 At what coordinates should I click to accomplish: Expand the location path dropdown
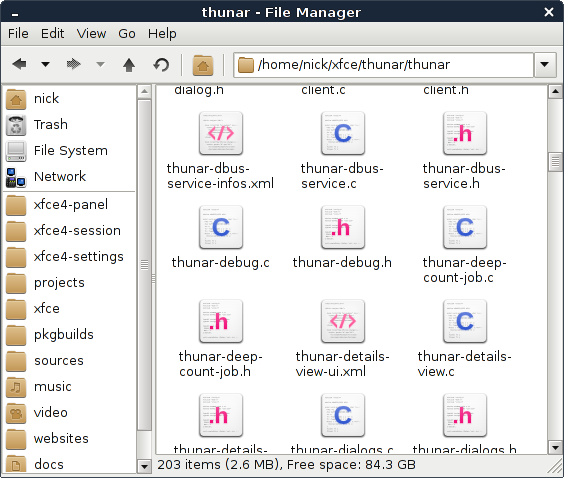(x=545, y=65)
